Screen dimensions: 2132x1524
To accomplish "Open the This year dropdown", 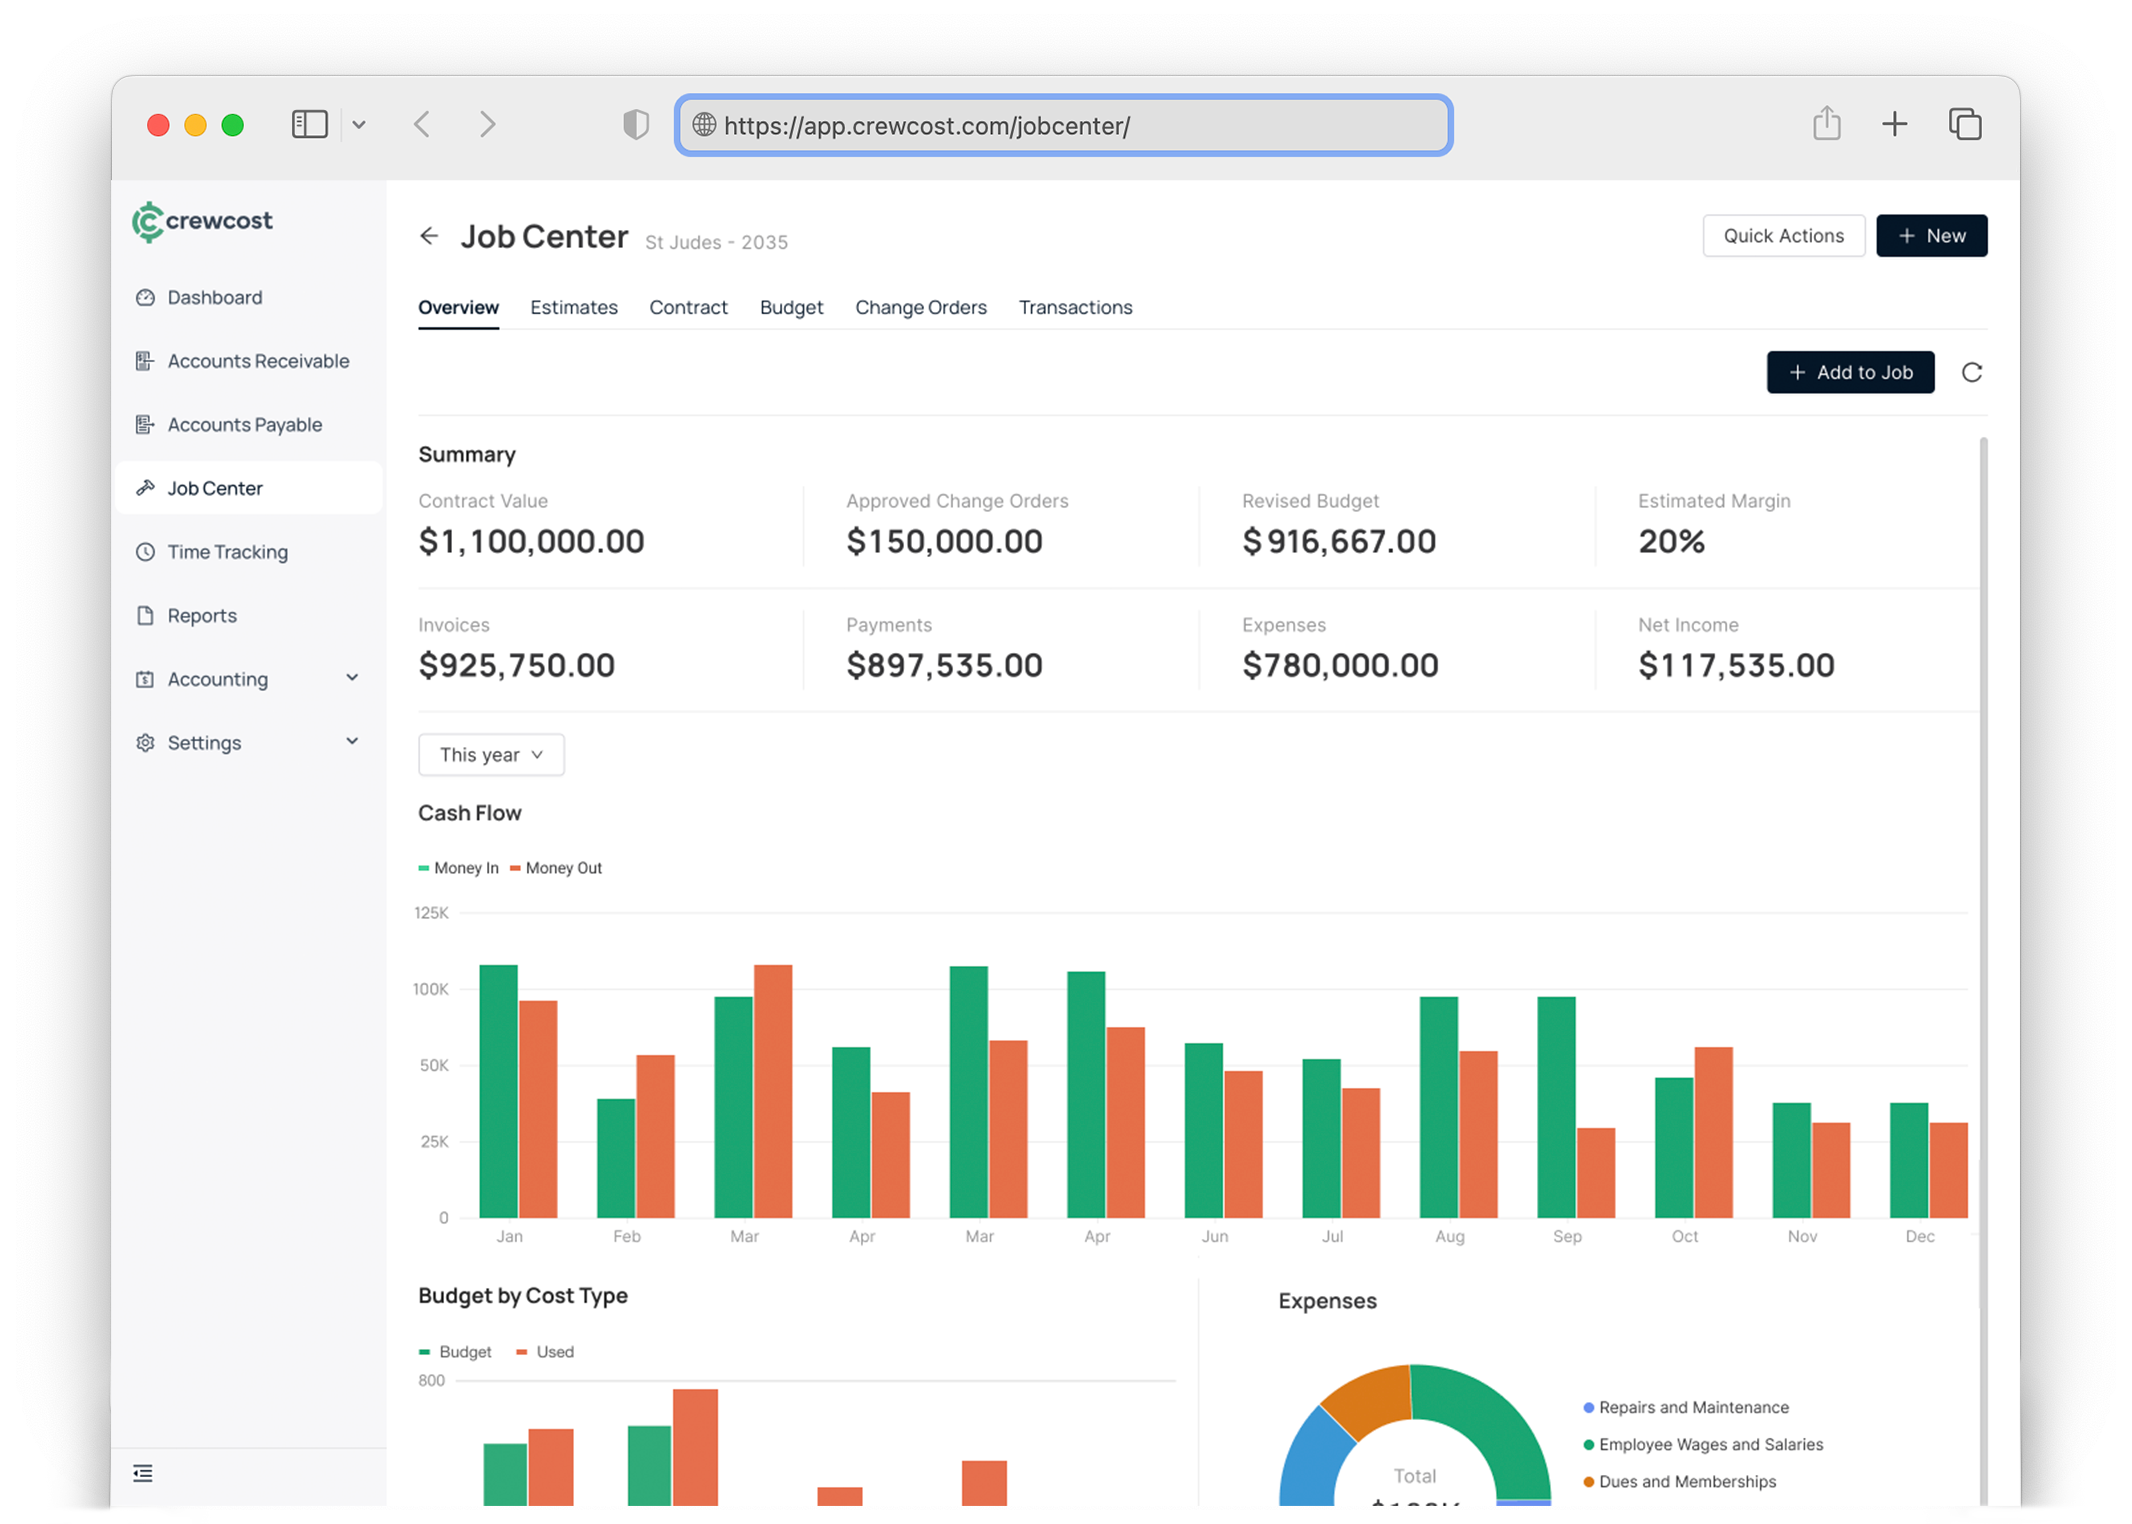I will point(491,755).
